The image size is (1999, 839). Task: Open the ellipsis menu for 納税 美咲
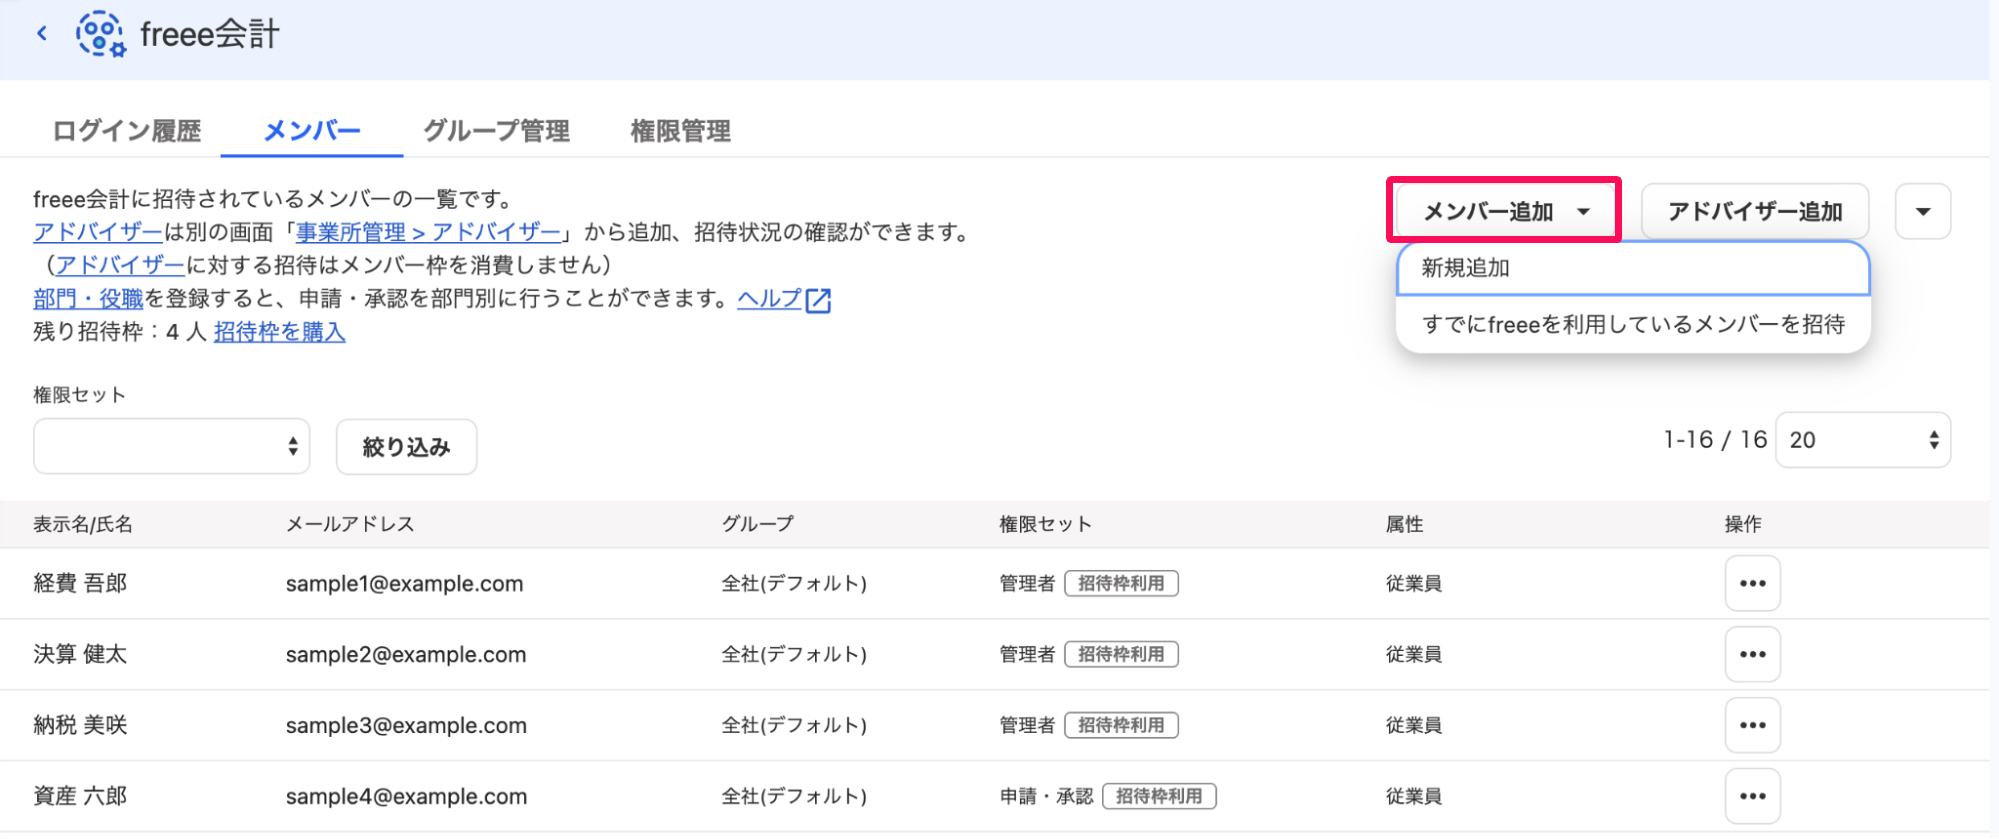pyautogui.click(x=1752, y=725)
